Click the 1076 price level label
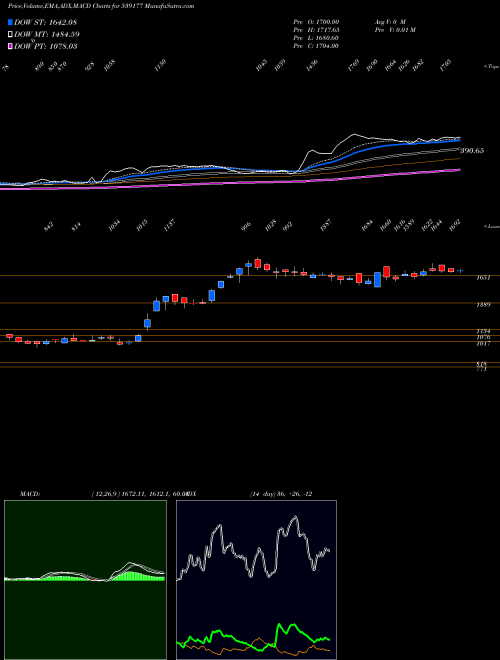This screenshot has height=660, width=500. pyautogui.click(x=483, y=338)
